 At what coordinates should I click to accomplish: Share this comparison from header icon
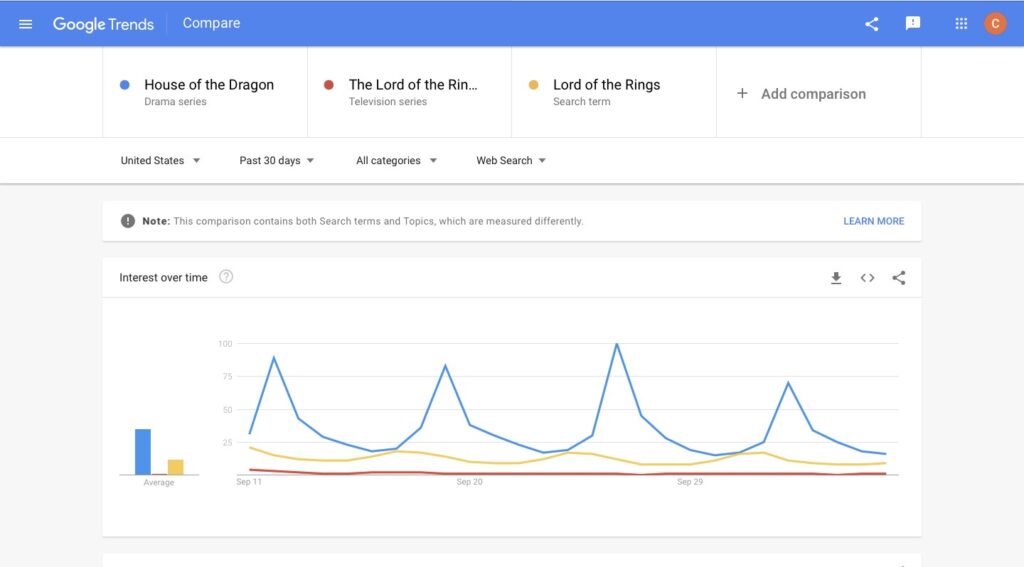[871, 24]
